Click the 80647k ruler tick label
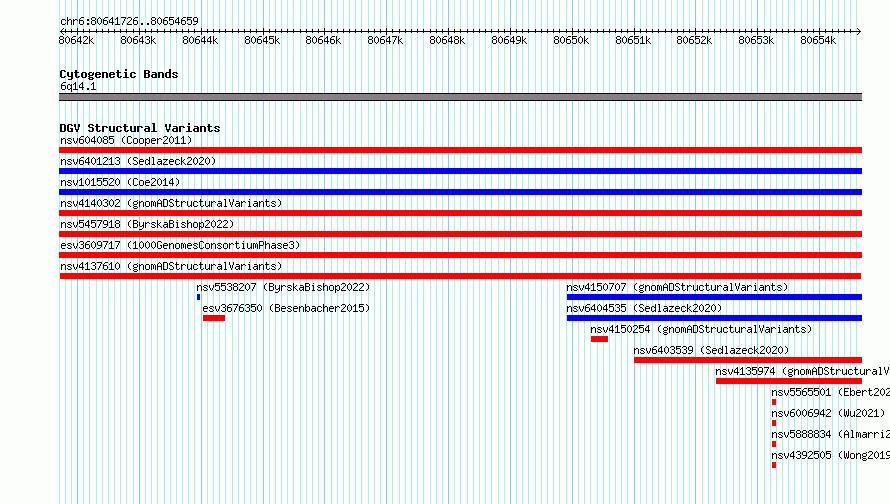 385,40
